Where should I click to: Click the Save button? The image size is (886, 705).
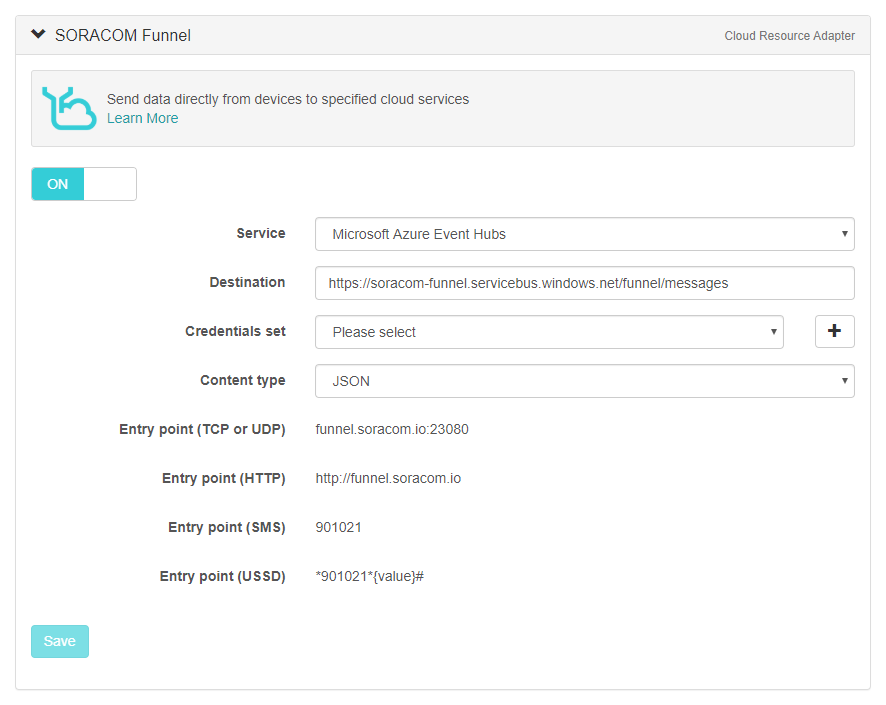59,642
